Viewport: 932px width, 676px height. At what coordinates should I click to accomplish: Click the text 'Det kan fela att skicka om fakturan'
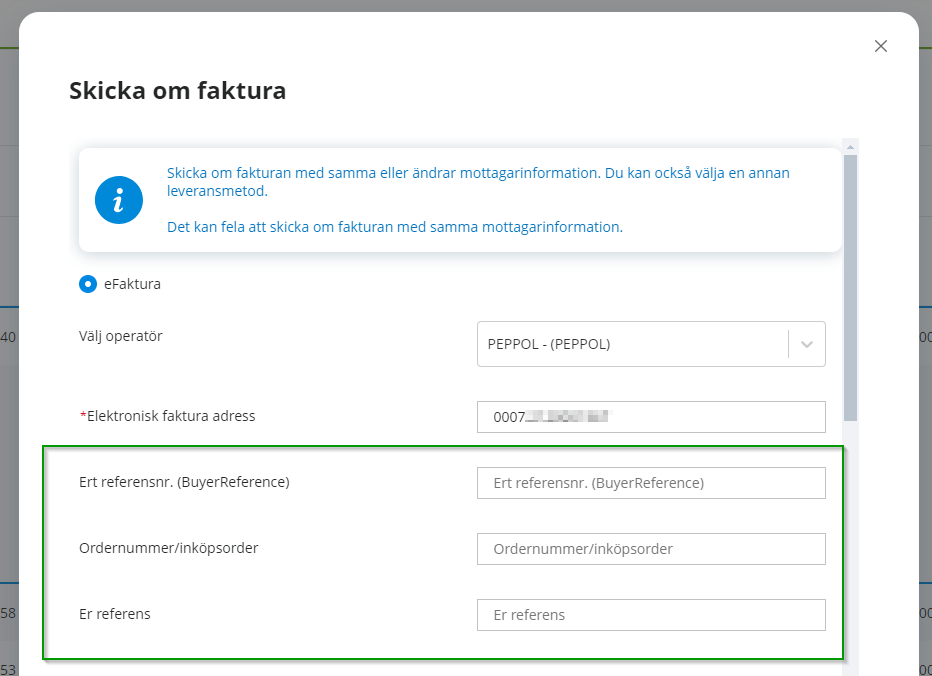(x=280, y=227)
